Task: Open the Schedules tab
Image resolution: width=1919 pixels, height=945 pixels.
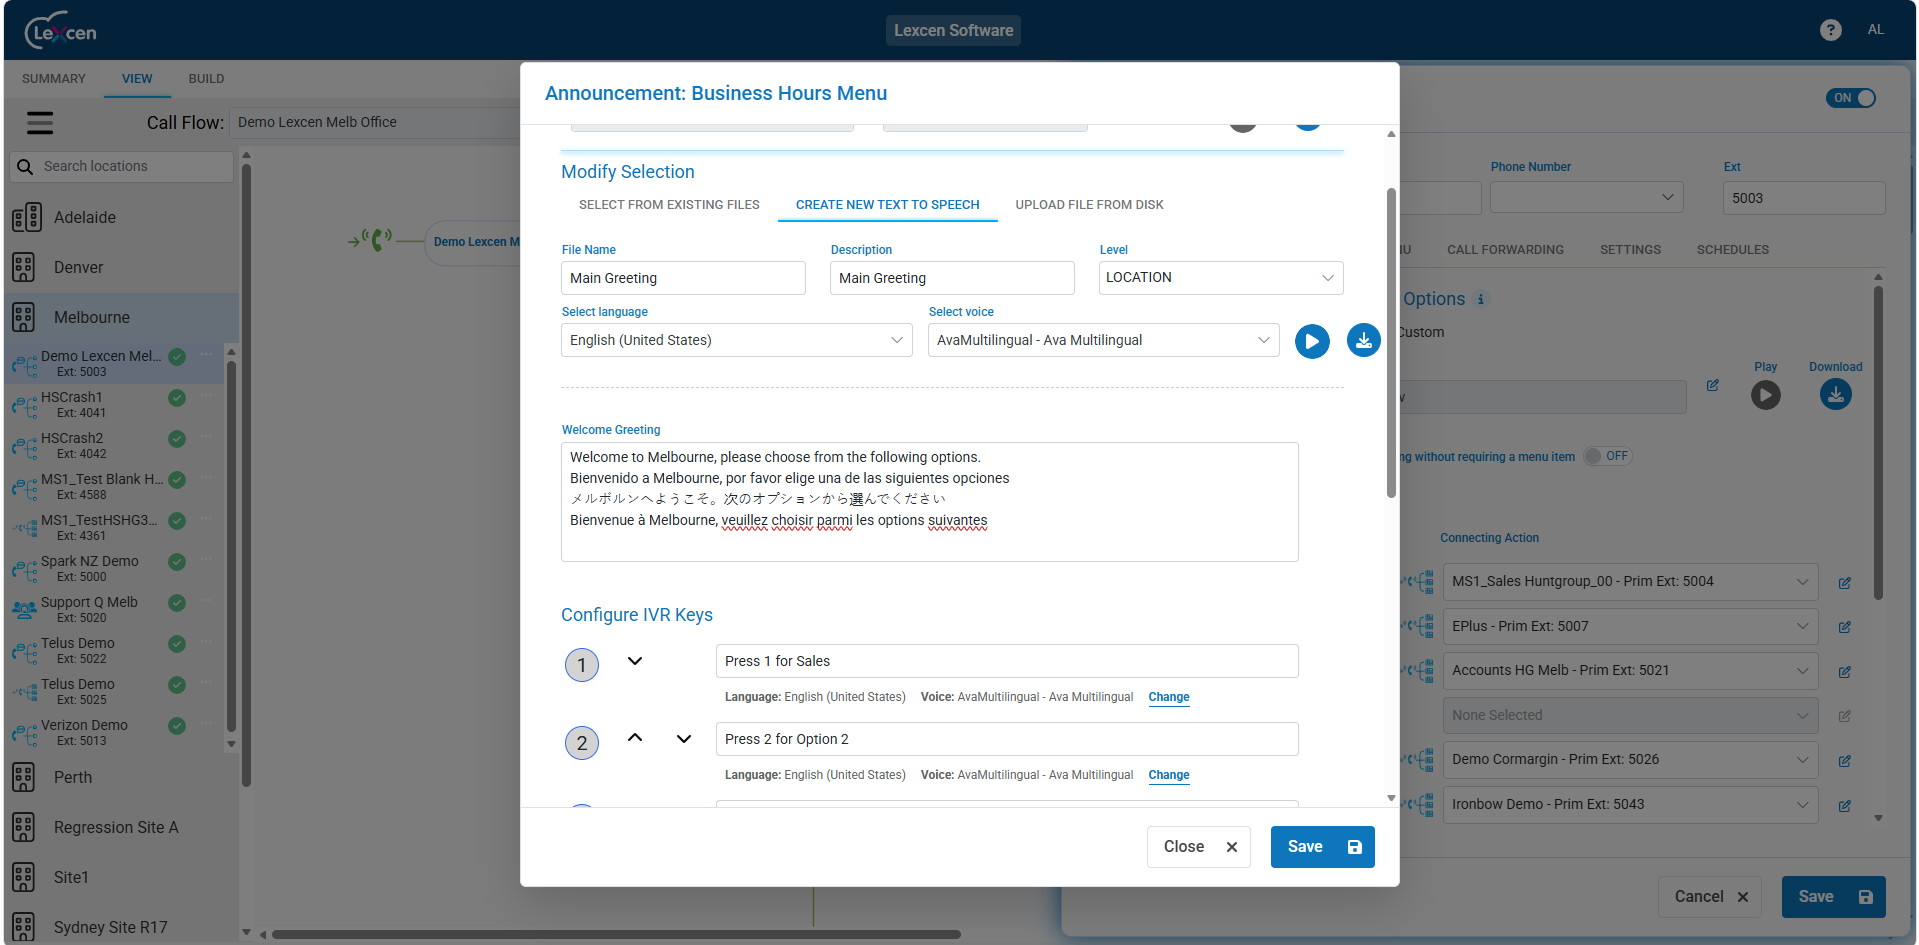Action: click(1732, 250)
